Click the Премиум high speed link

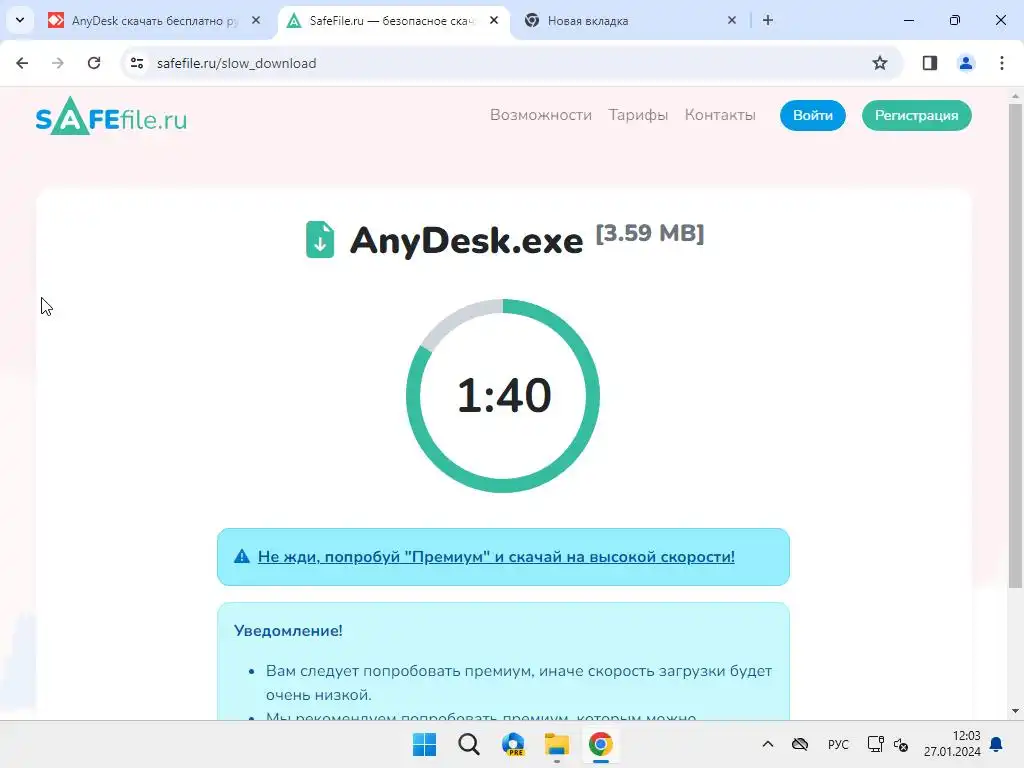(x=496, y=556)
